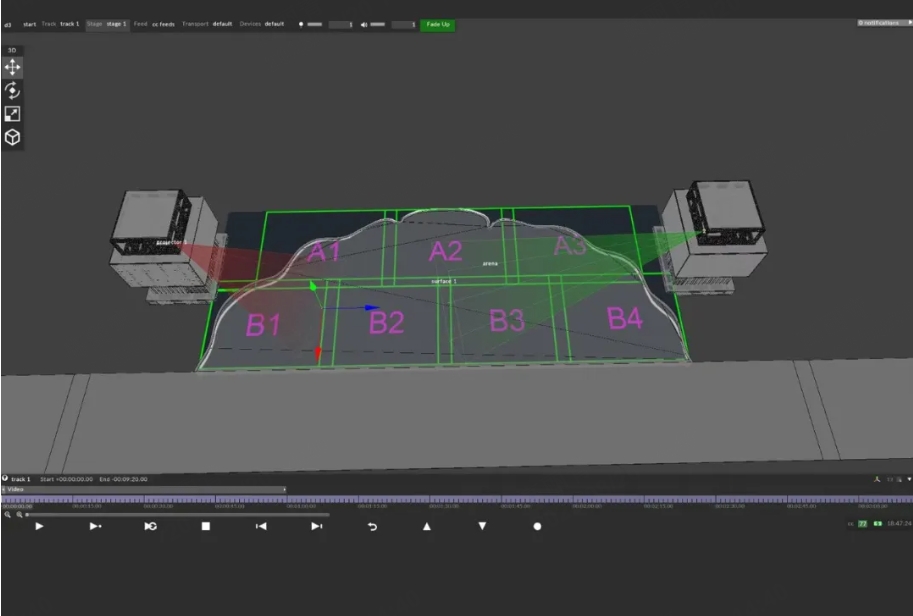Click the return/undo arrow transport icon
913x616 pixels.
point(372,526)
